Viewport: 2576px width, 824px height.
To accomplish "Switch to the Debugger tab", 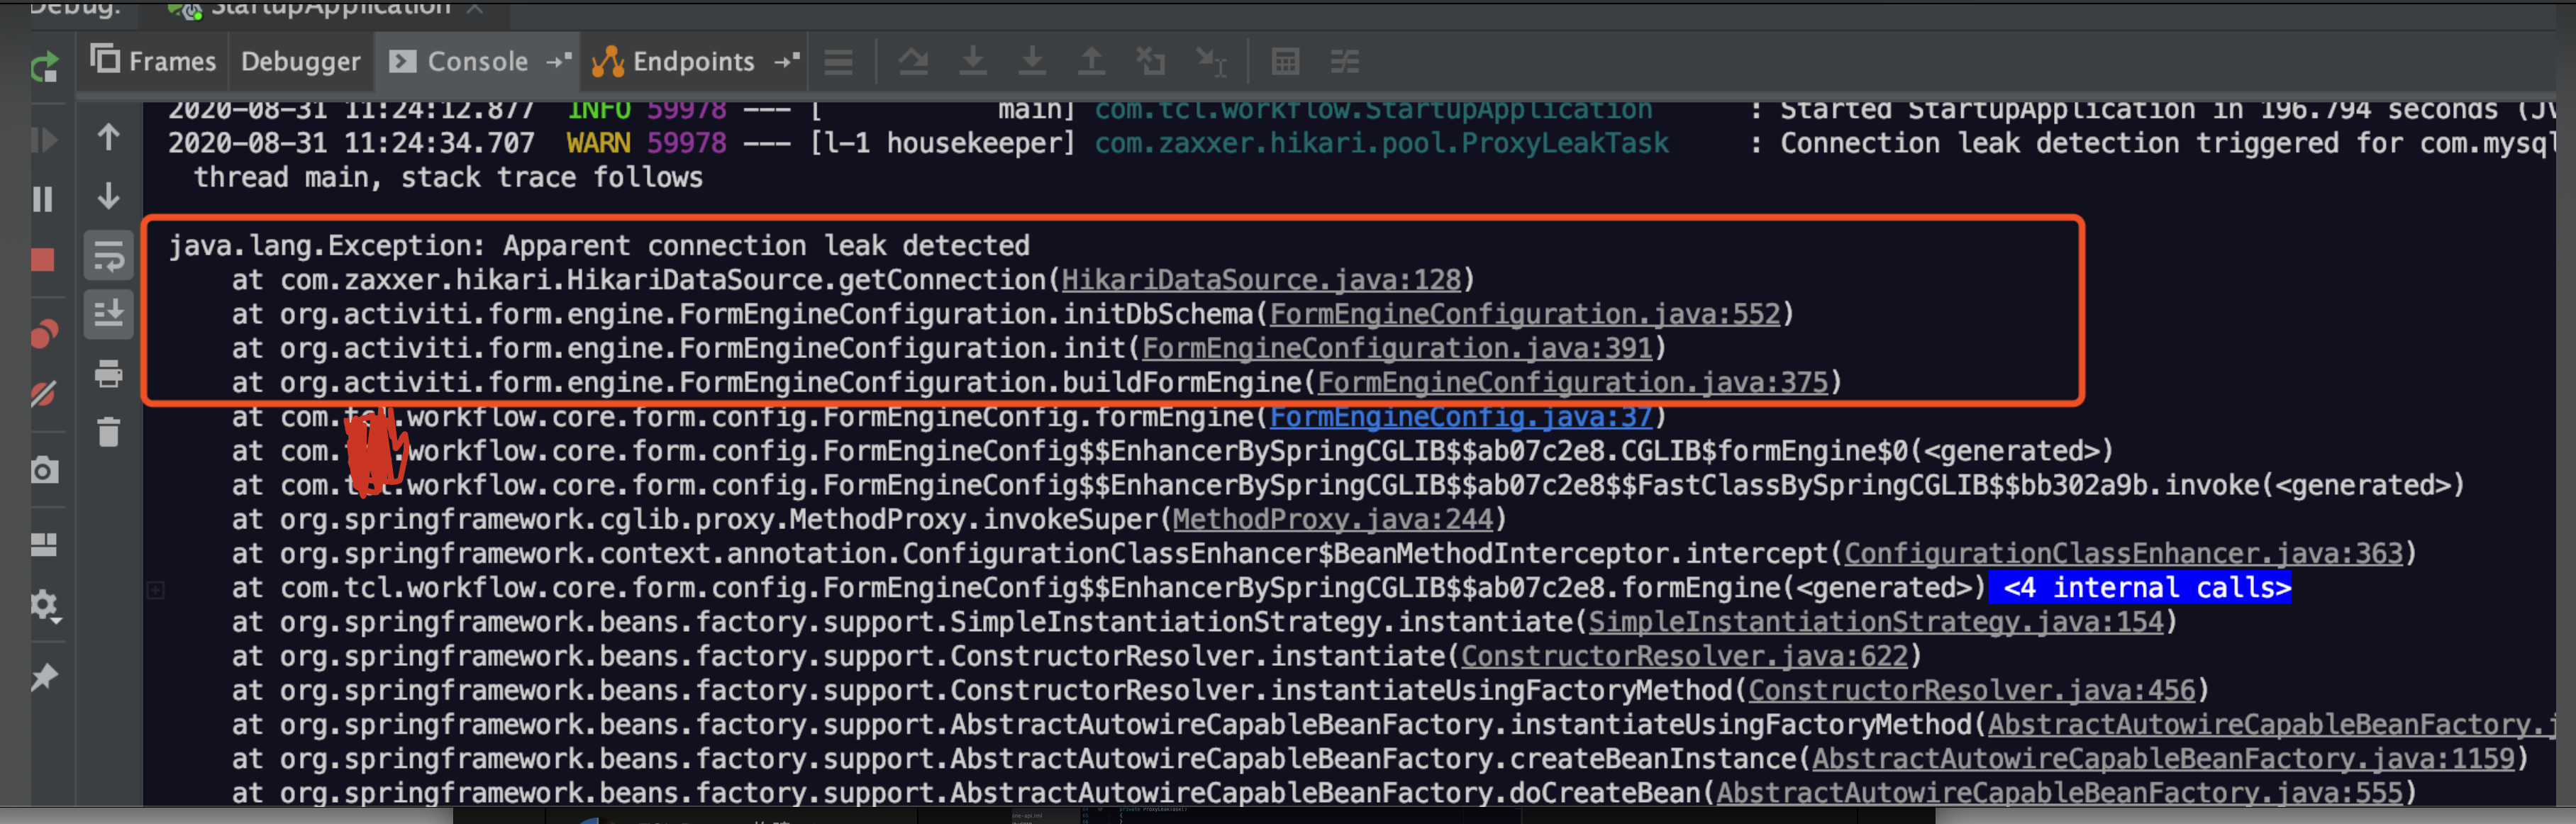I will (300, 62).
